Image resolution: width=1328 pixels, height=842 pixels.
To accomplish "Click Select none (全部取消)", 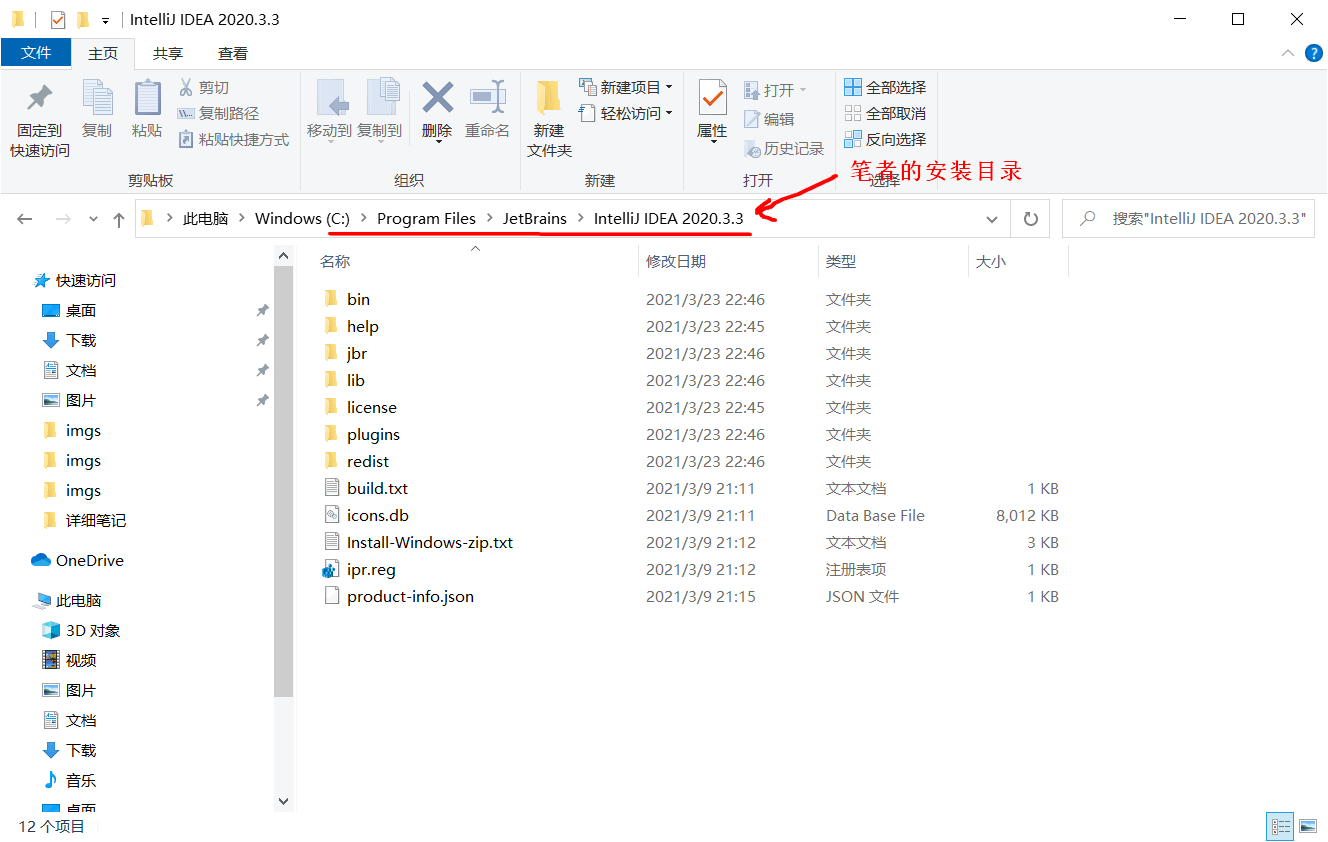I will (885, 113).
